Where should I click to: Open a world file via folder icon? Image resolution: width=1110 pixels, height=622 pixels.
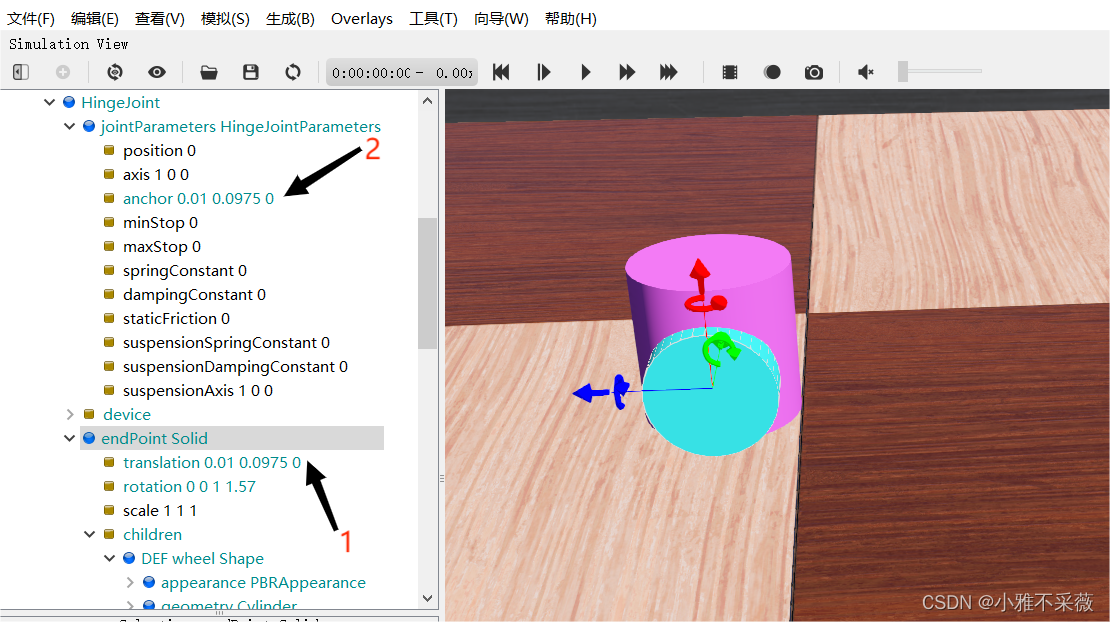[x=209, y=72]
